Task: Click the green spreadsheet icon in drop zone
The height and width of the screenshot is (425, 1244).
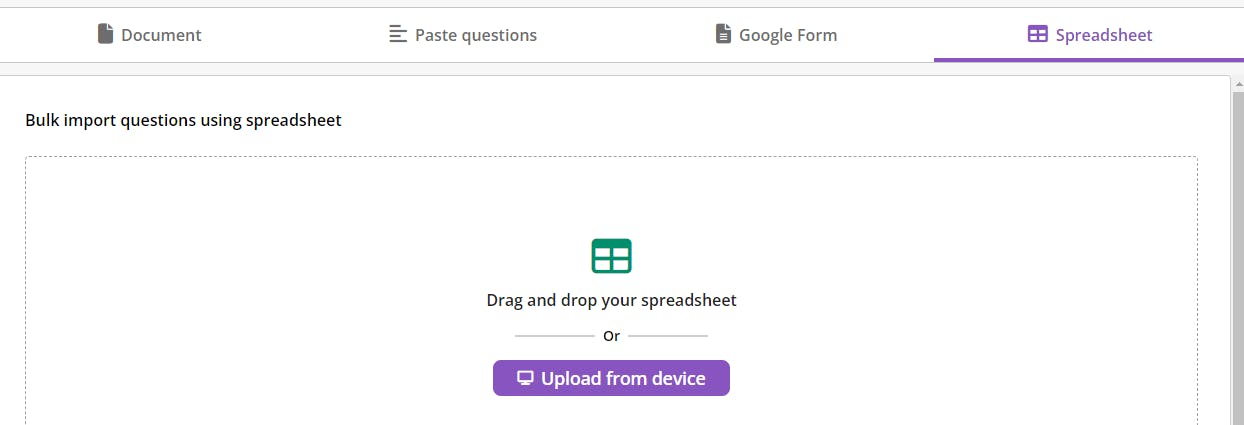Action: [x=611, y=256]
